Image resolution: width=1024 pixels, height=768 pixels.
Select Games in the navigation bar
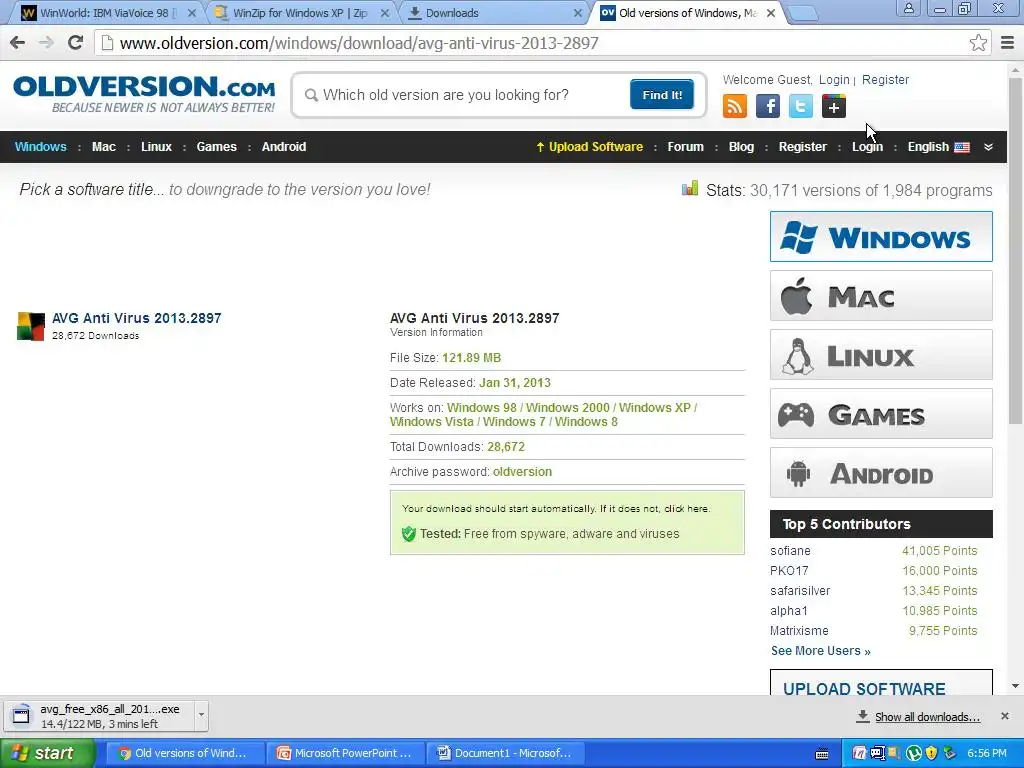217,147
